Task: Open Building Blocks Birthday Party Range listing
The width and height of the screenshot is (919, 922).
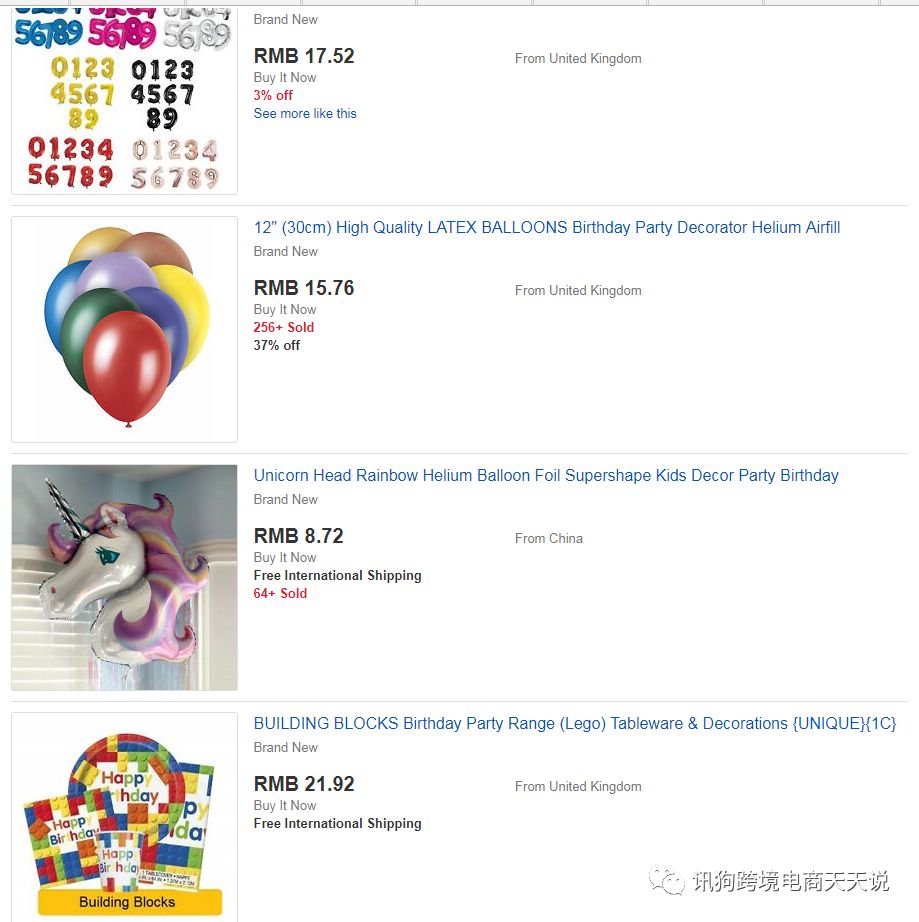Action: 575,723
